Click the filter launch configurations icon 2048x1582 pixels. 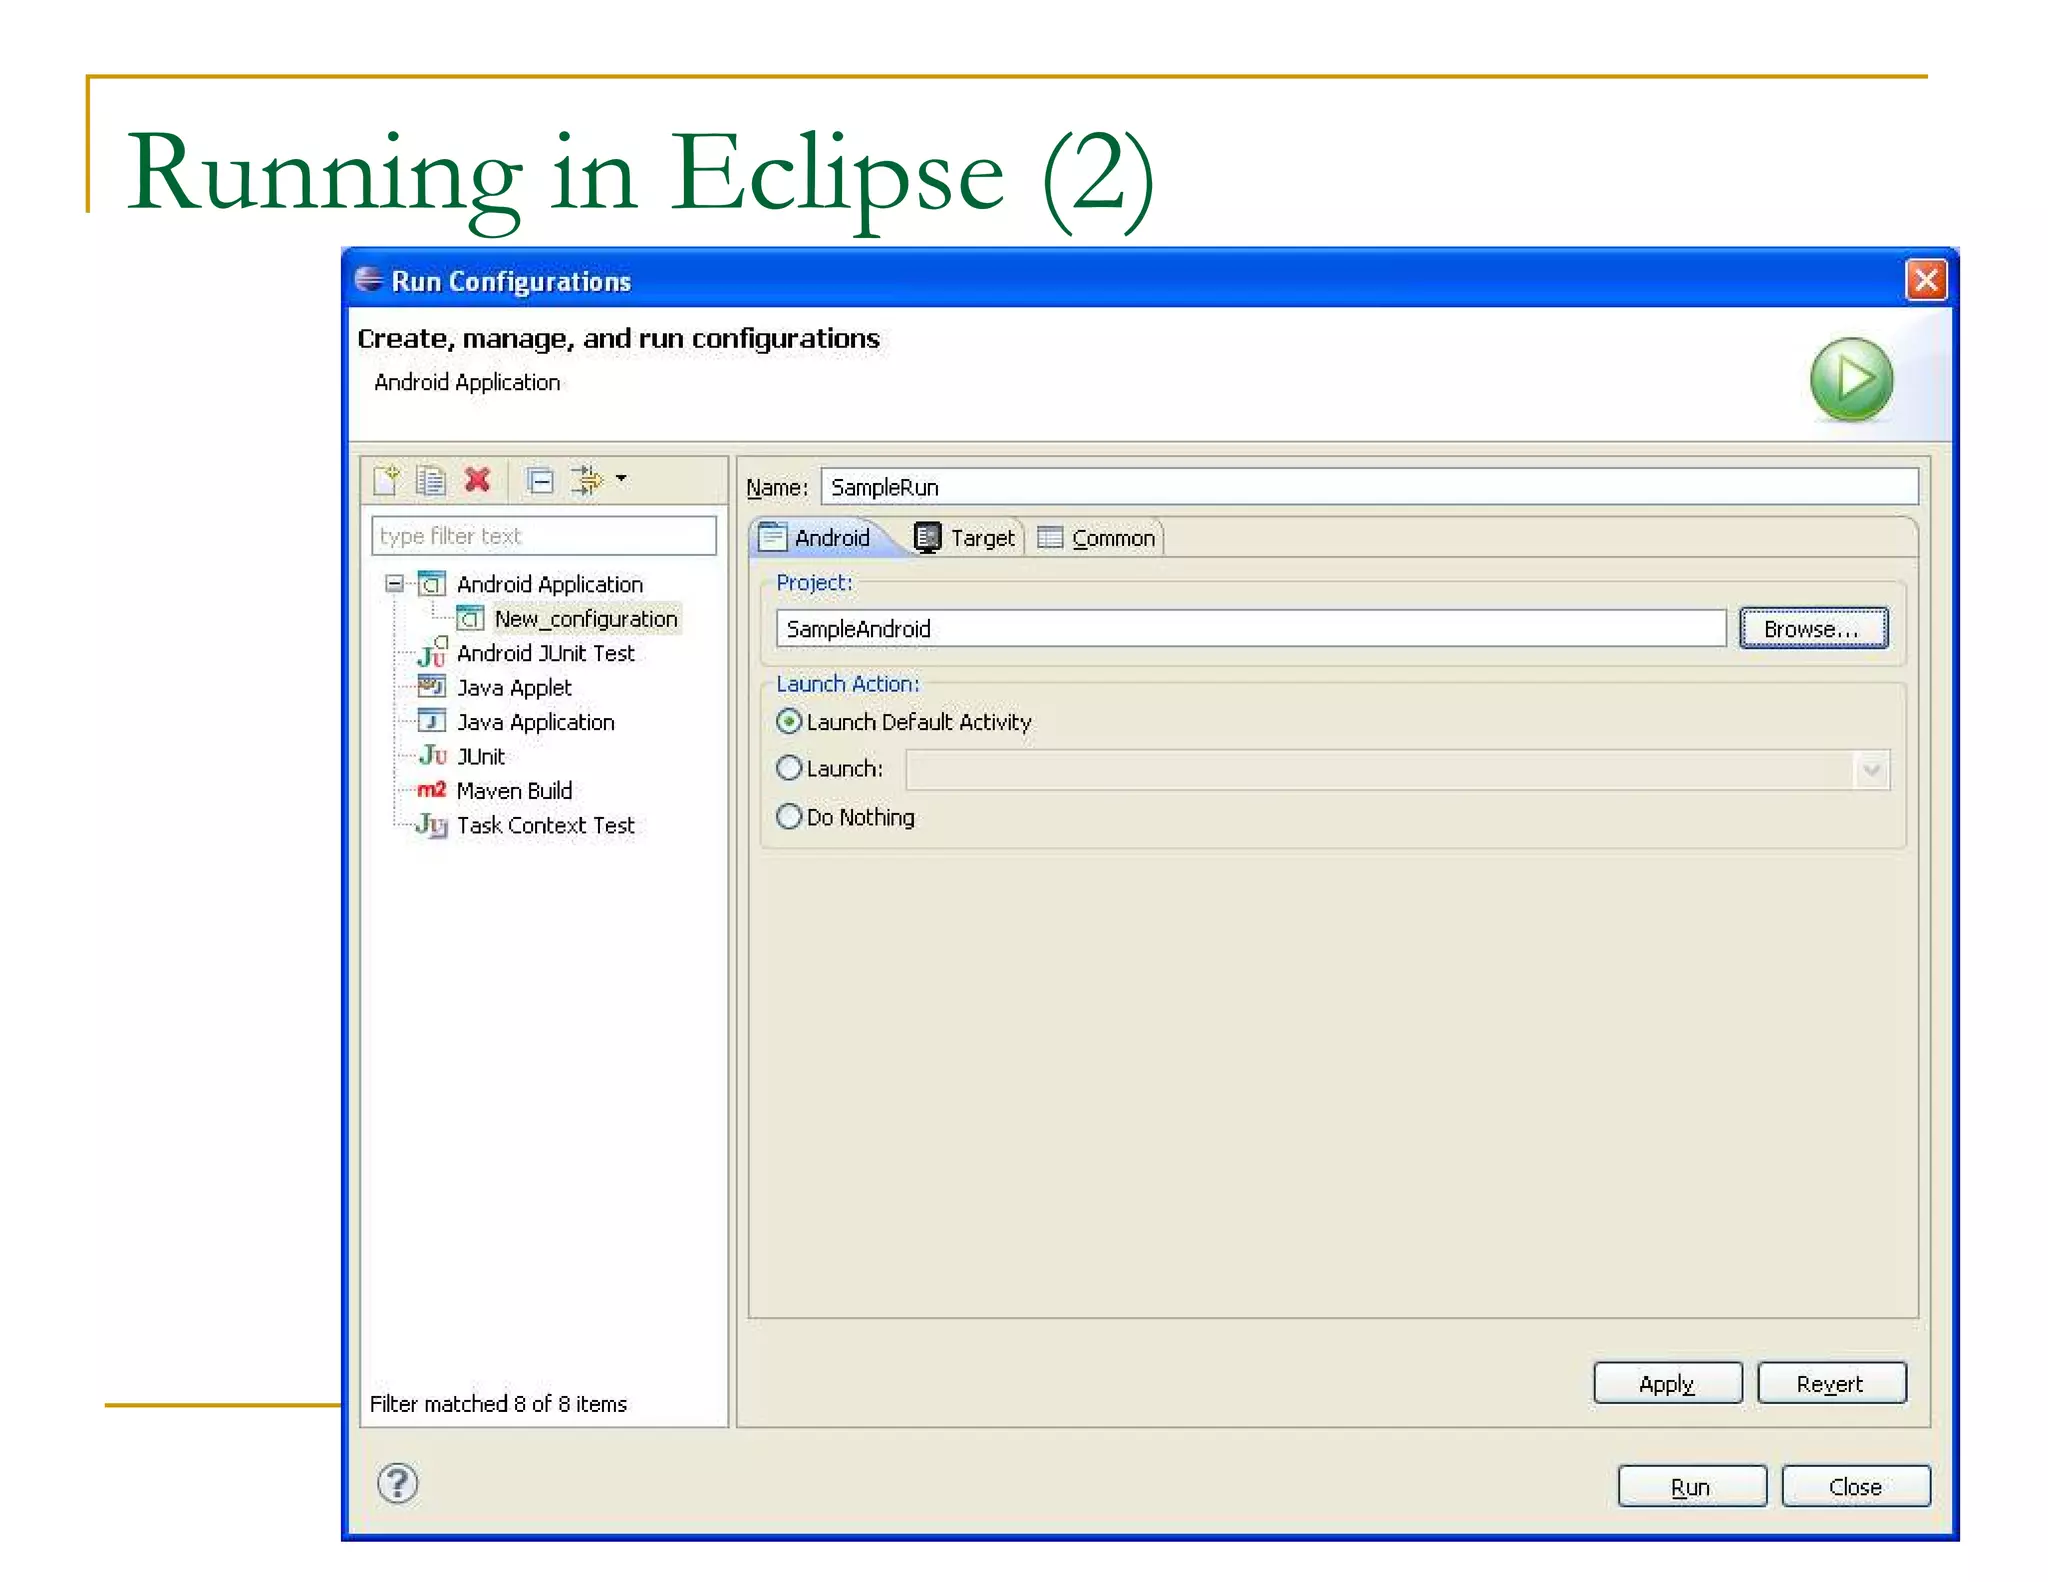pyautogui.click(x=587, y=480)
